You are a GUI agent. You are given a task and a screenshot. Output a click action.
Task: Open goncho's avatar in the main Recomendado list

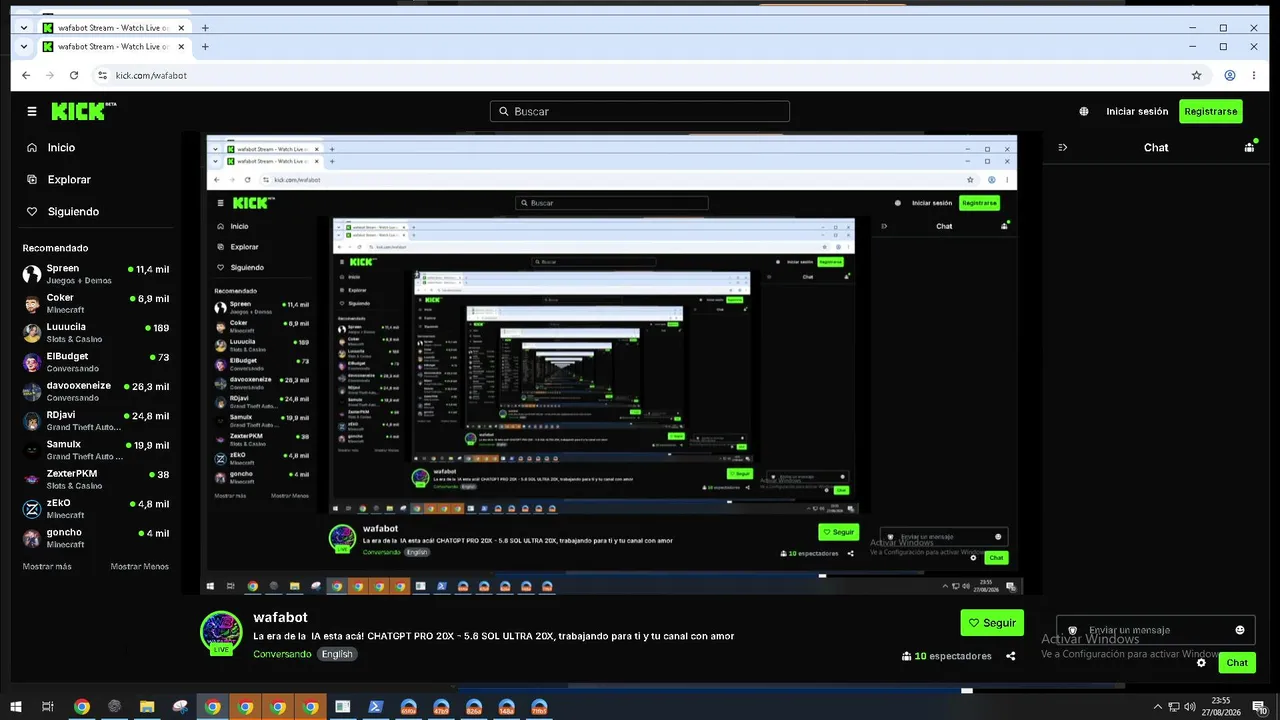click(x=32, y=538)
